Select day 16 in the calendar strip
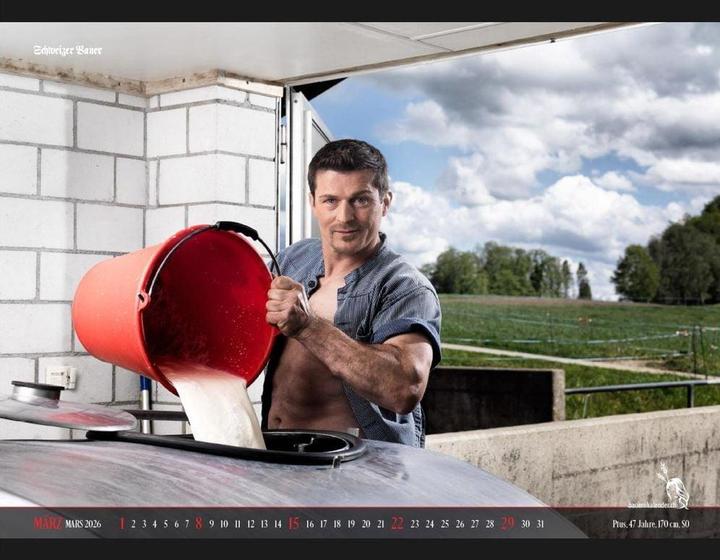Viewport: 720px width, 560px height. click(310, 524)
